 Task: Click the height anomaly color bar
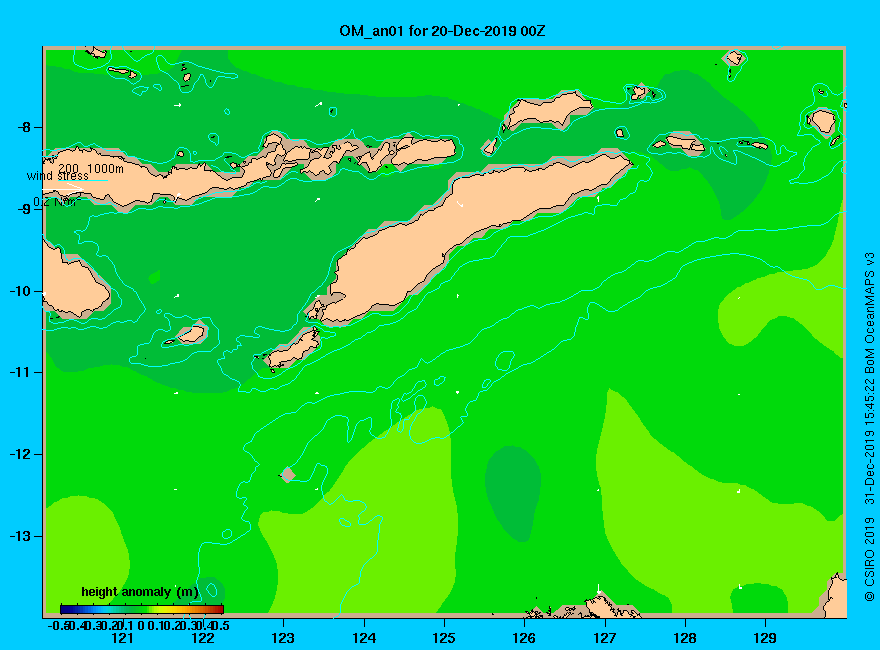pyautogui.click(x=142, y=609)
